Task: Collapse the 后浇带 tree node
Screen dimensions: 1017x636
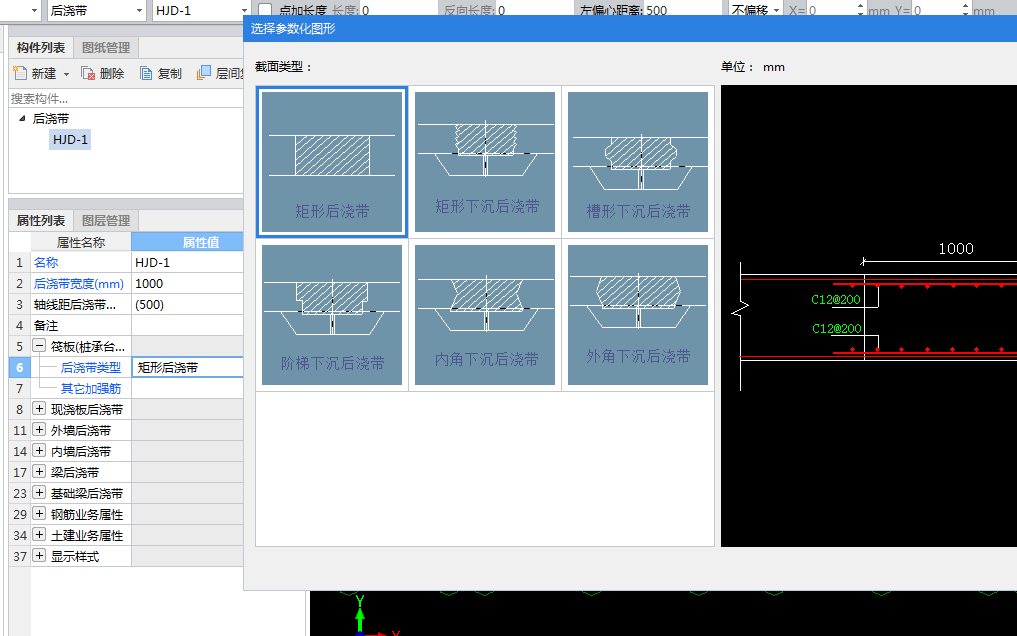Action: pos(22,119)
